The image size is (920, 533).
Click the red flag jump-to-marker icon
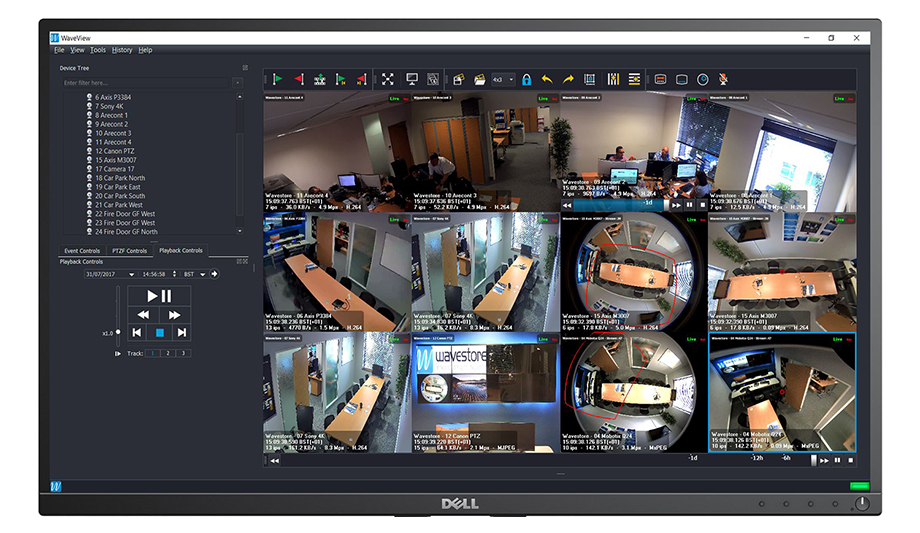point(361,79)
